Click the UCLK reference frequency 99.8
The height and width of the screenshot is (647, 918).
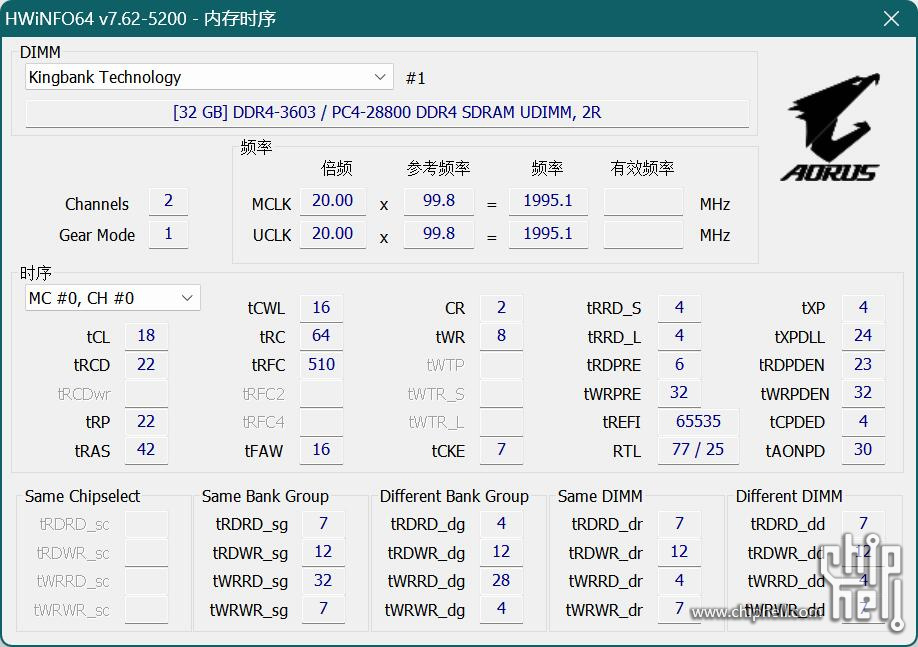click(x=439, y=234)
